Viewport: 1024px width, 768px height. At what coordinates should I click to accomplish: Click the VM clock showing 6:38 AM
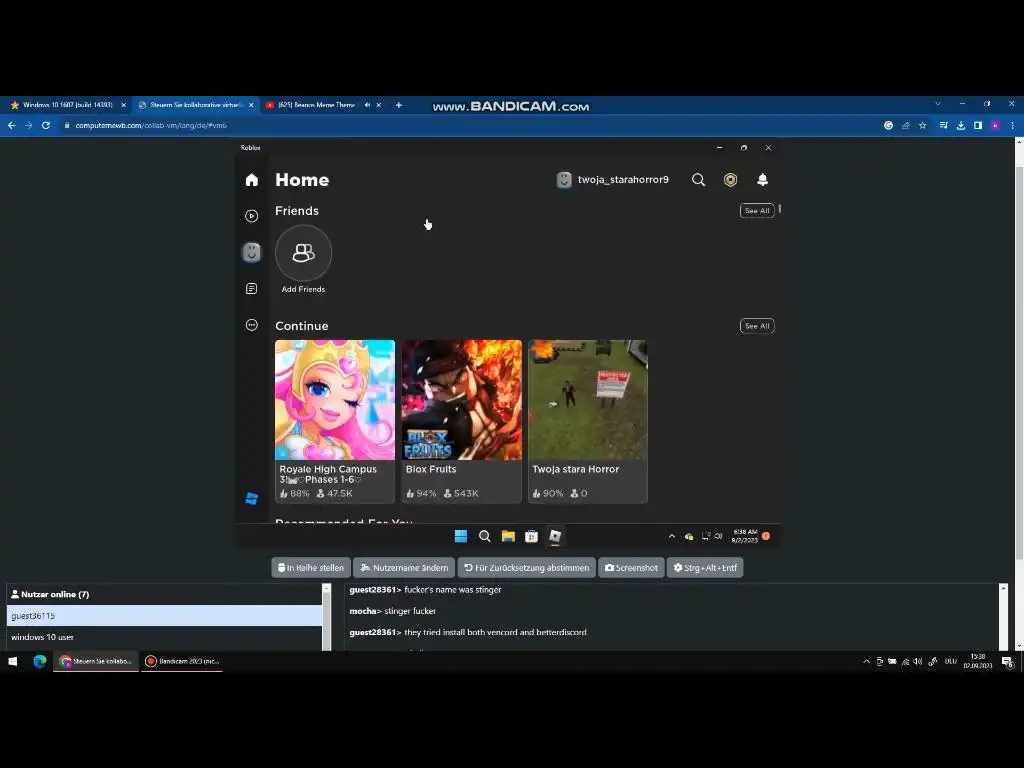744,536
